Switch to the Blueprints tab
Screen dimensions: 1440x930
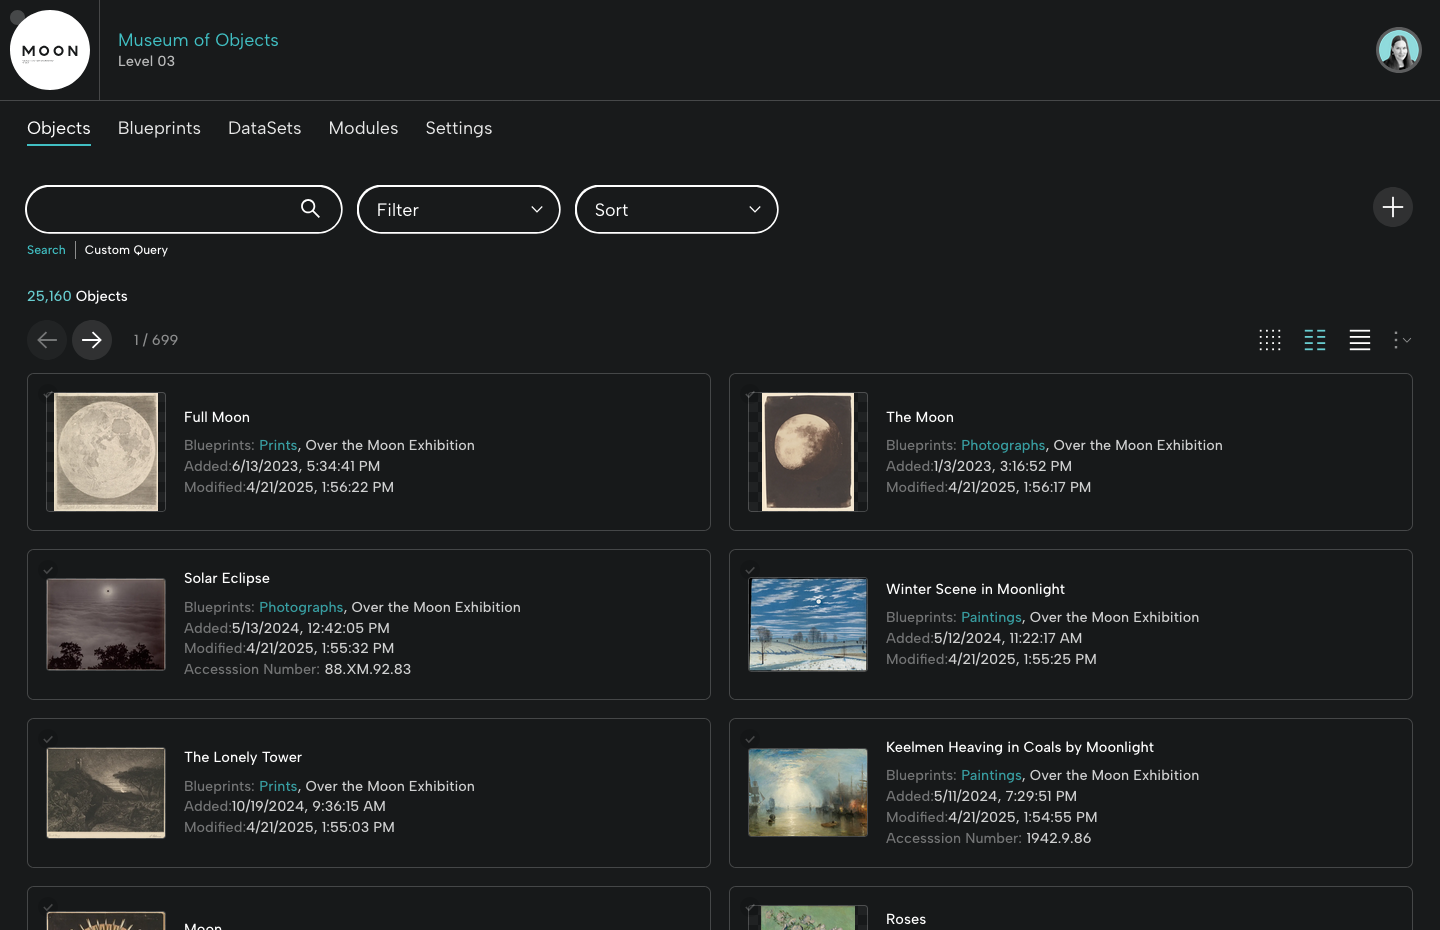point(159,128)
